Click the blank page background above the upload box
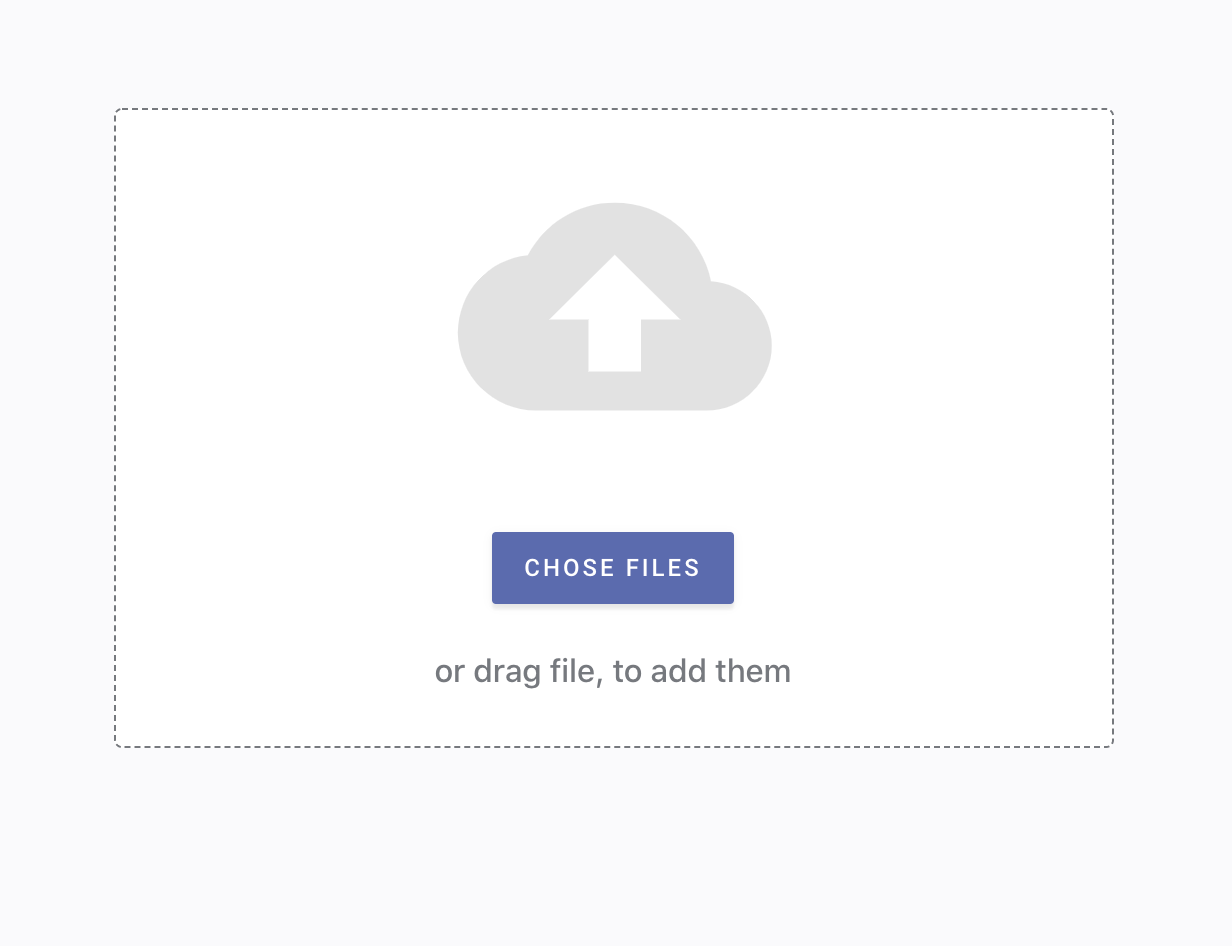Image resolution: width=1232 pixels, height=946 pixels. point(614,52)
